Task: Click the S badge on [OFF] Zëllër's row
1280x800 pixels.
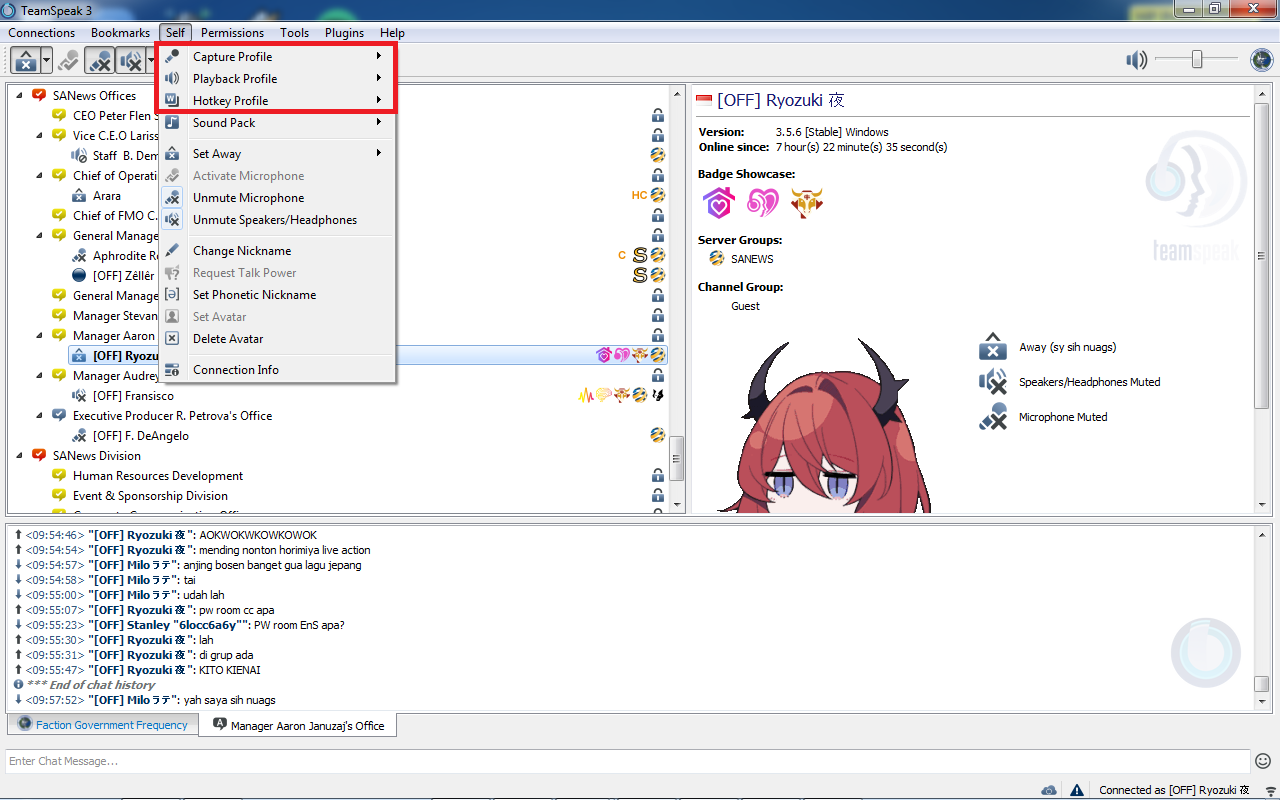Action: pyautogui.click(x=640, y=276)
